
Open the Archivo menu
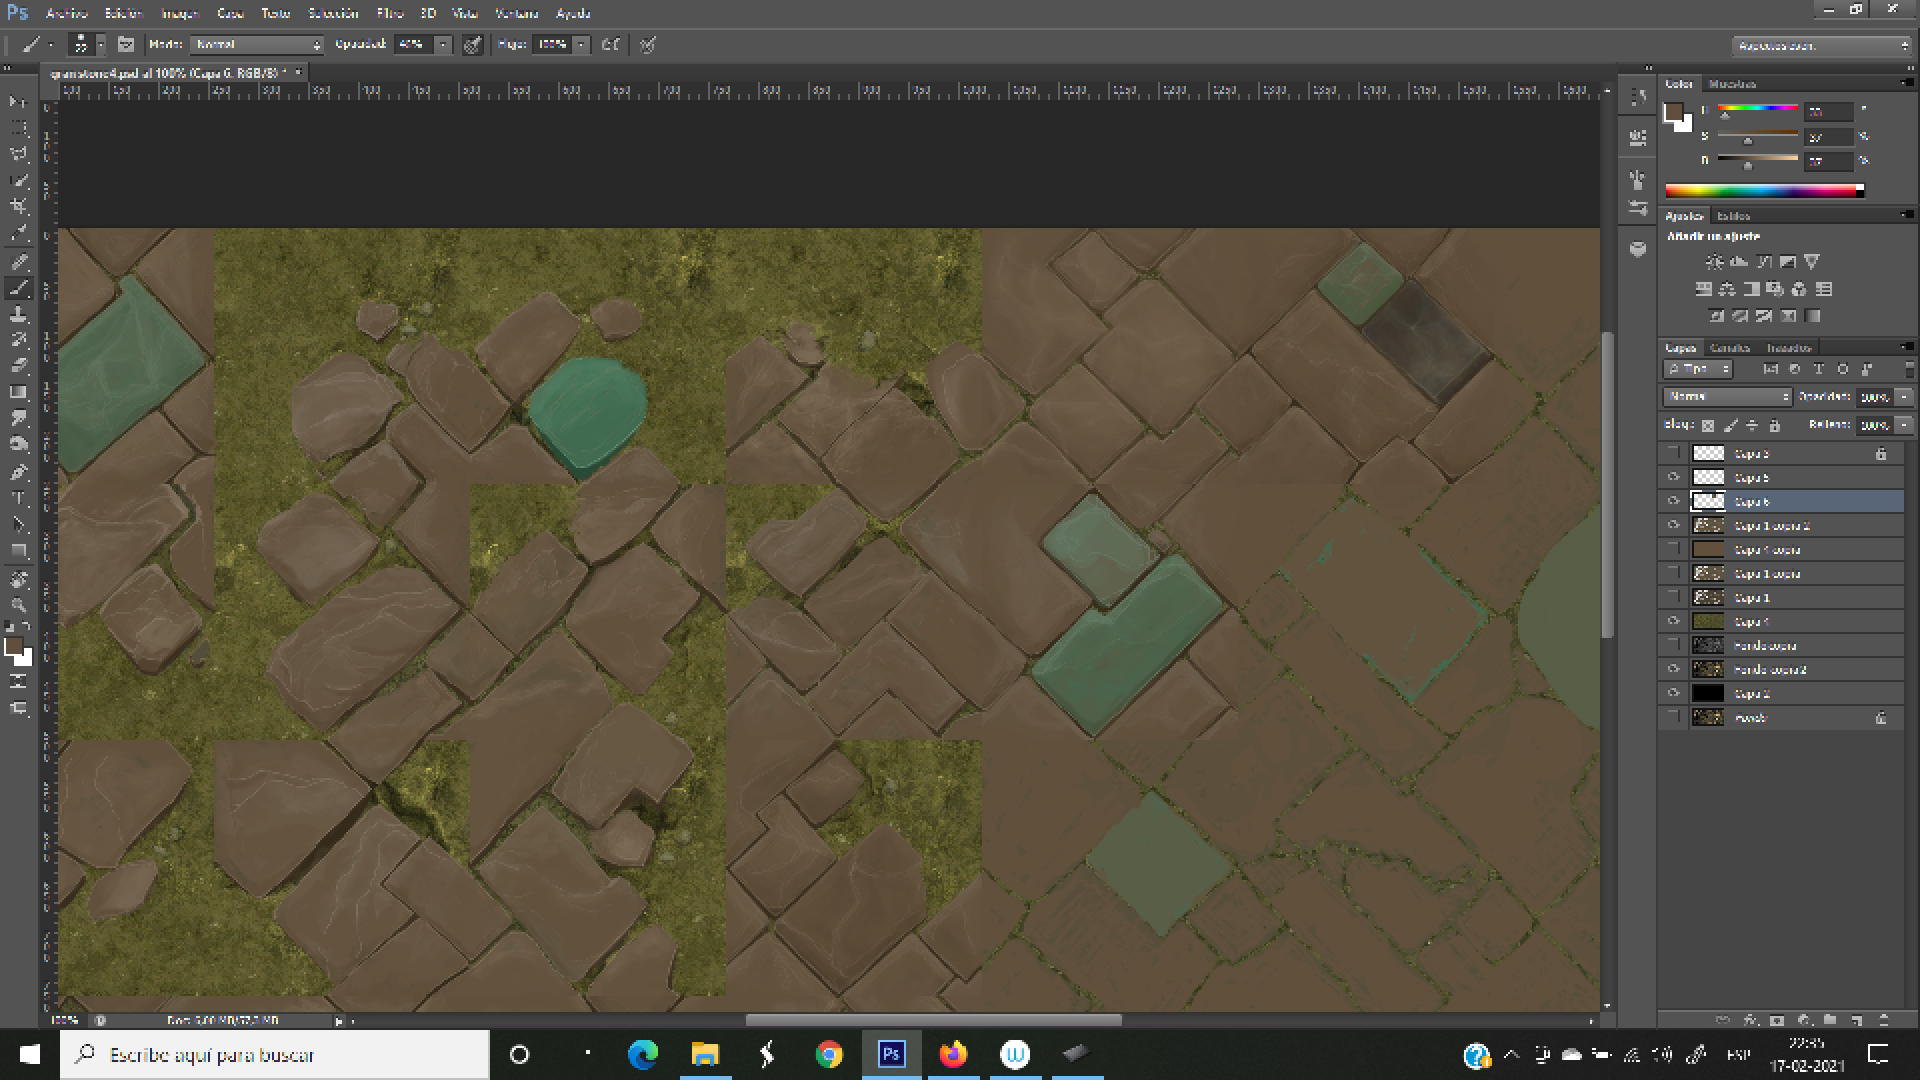pyautogui.click(x=67, y=13)
